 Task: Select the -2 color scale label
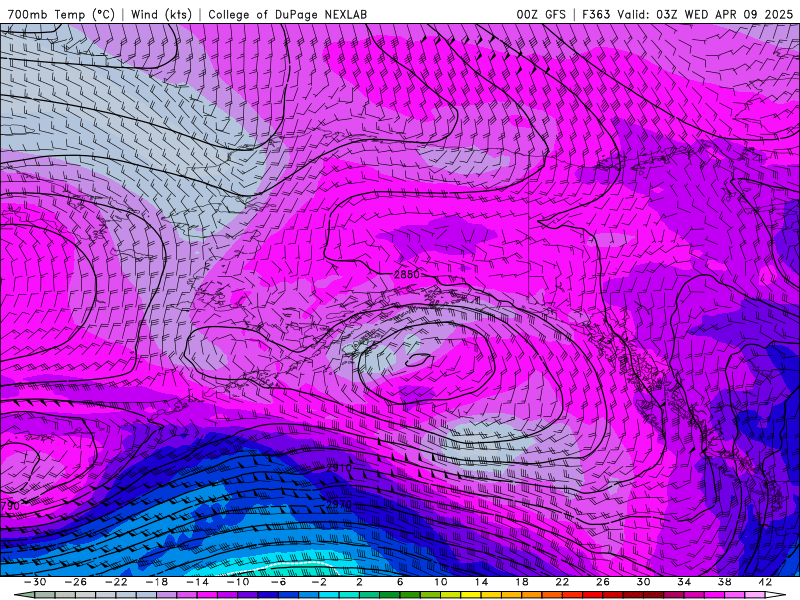coord(319,582)
